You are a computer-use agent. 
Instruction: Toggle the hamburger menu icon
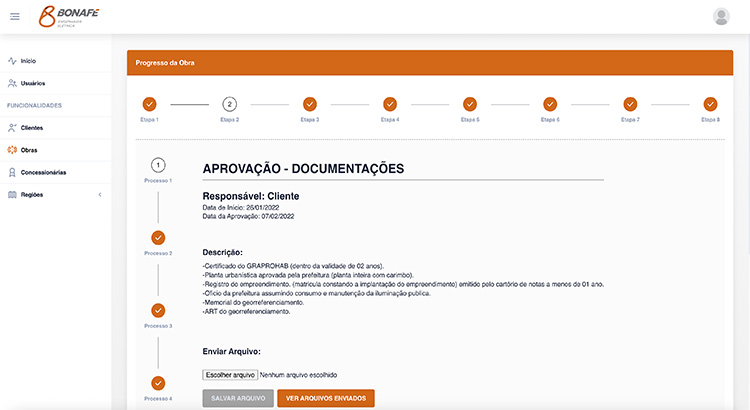15,17
